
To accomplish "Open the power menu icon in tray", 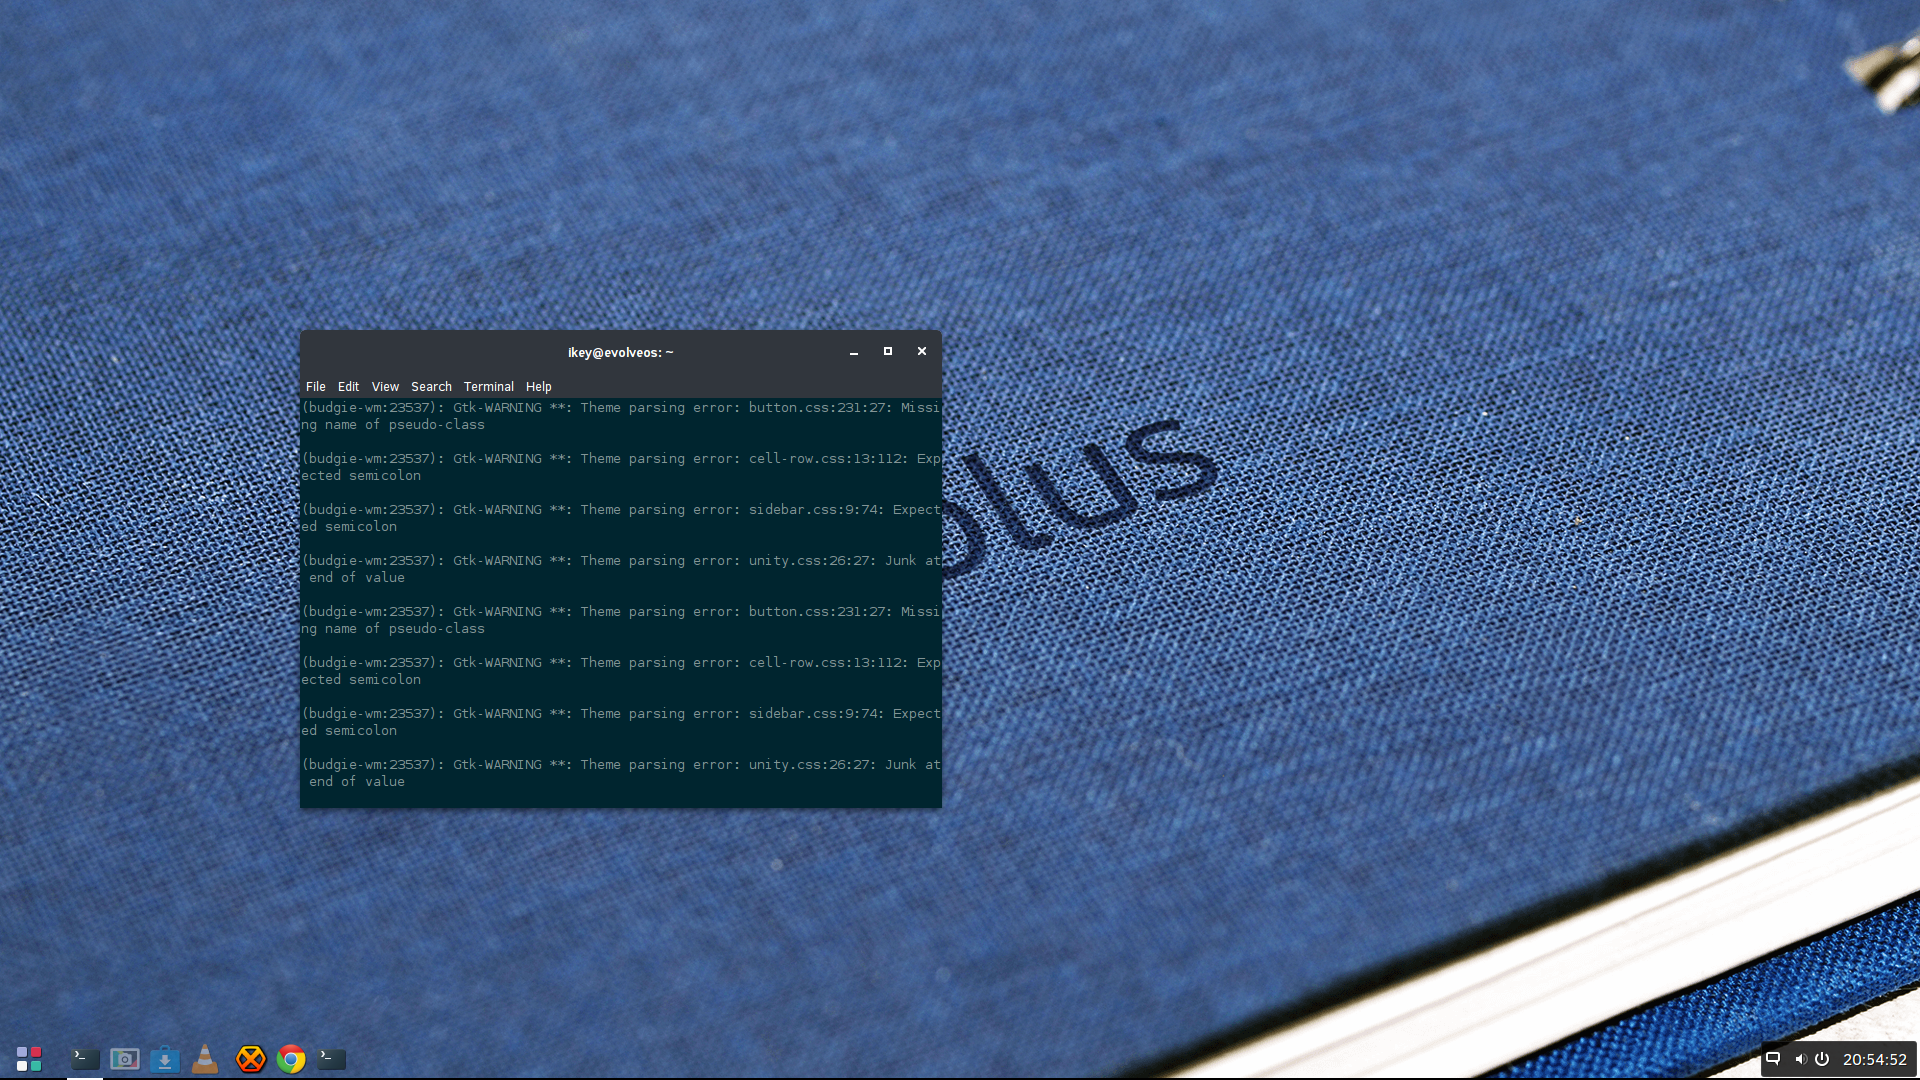I will (x=1822, y=1059).
